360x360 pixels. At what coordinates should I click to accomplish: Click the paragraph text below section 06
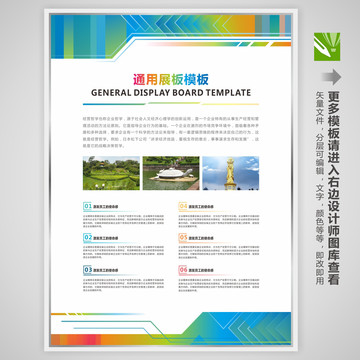pos(219,284)
